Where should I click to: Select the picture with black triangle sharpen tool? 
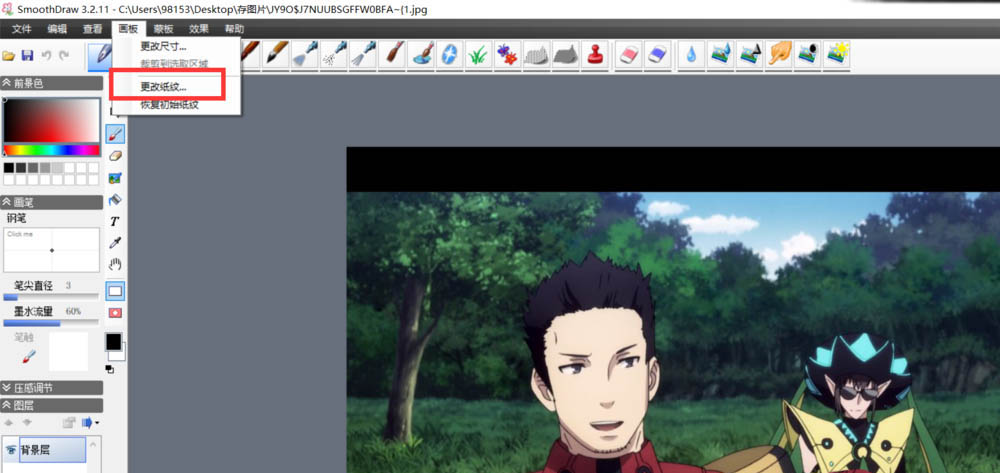[x=750, y=54]
